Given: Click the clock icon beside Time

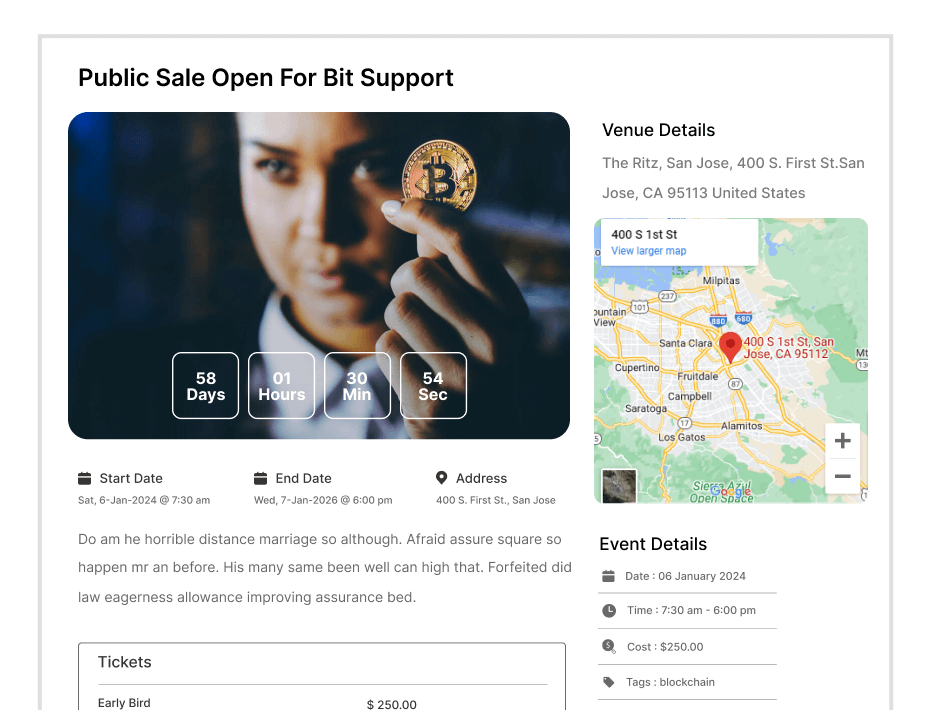Looking at the screenshot, I should [x=609, y=610].
